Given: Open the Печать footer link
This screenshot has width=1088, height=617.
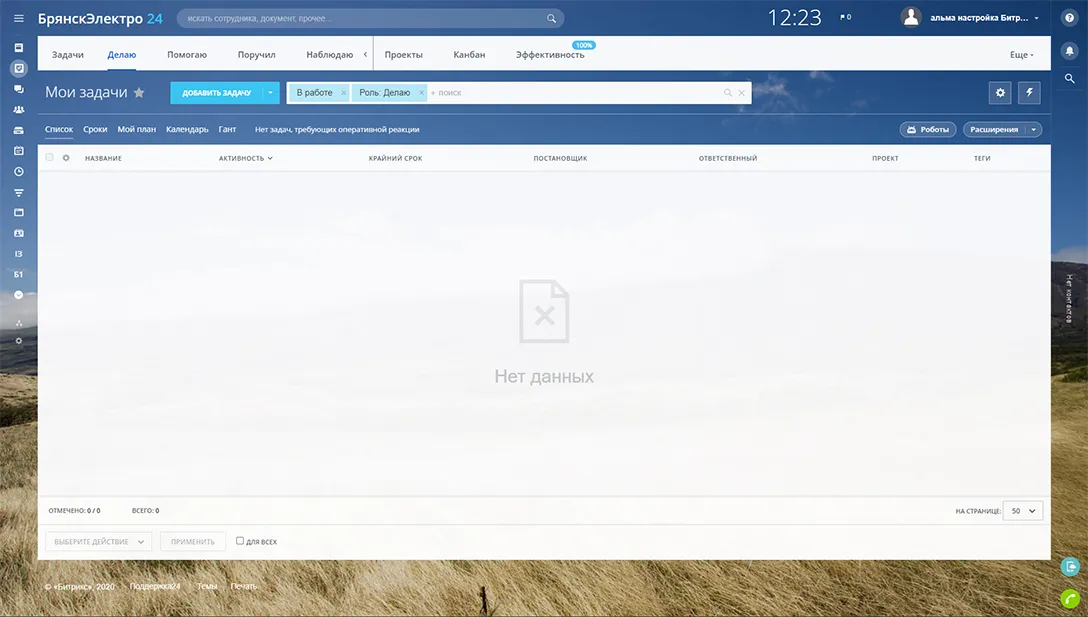Looking at the screenshot, I should pos(244,586).
